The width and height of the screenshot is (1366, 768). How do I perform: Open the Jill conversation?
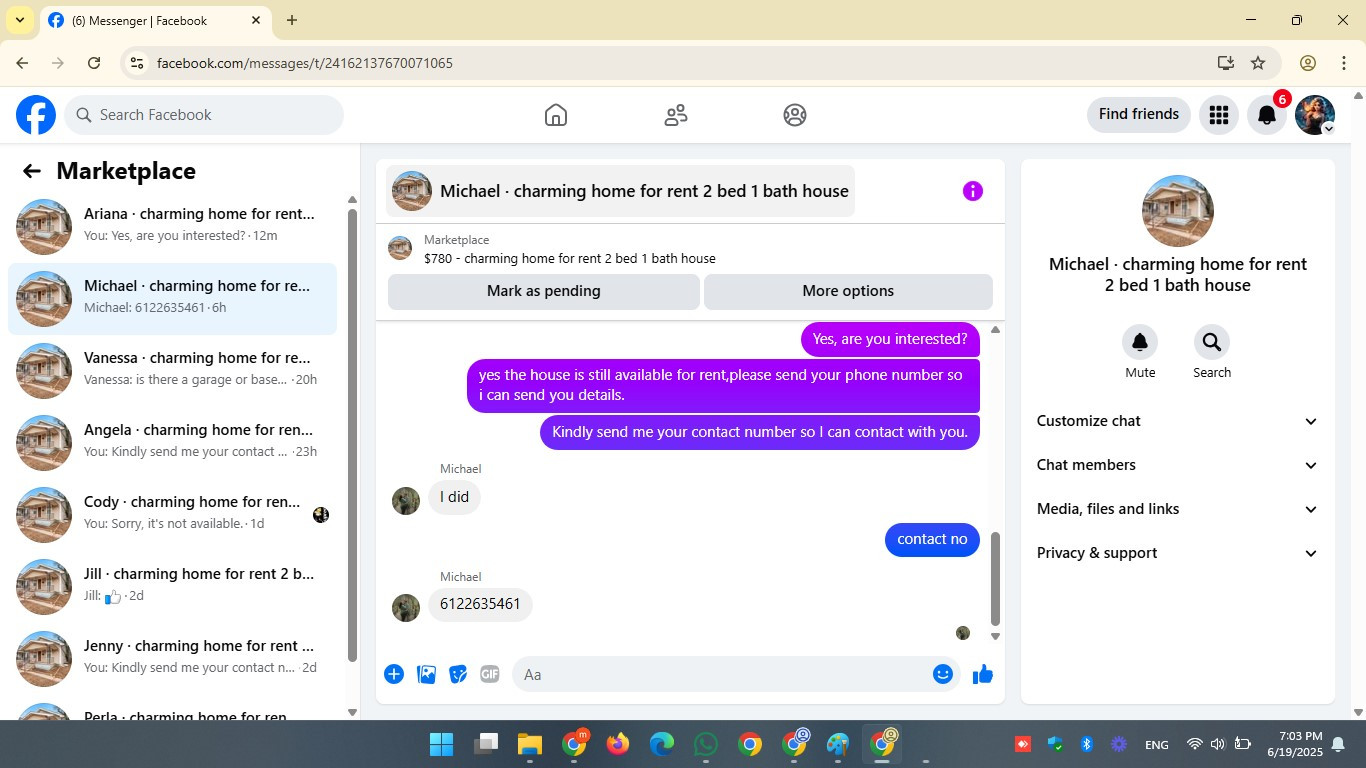pos(172,587)
